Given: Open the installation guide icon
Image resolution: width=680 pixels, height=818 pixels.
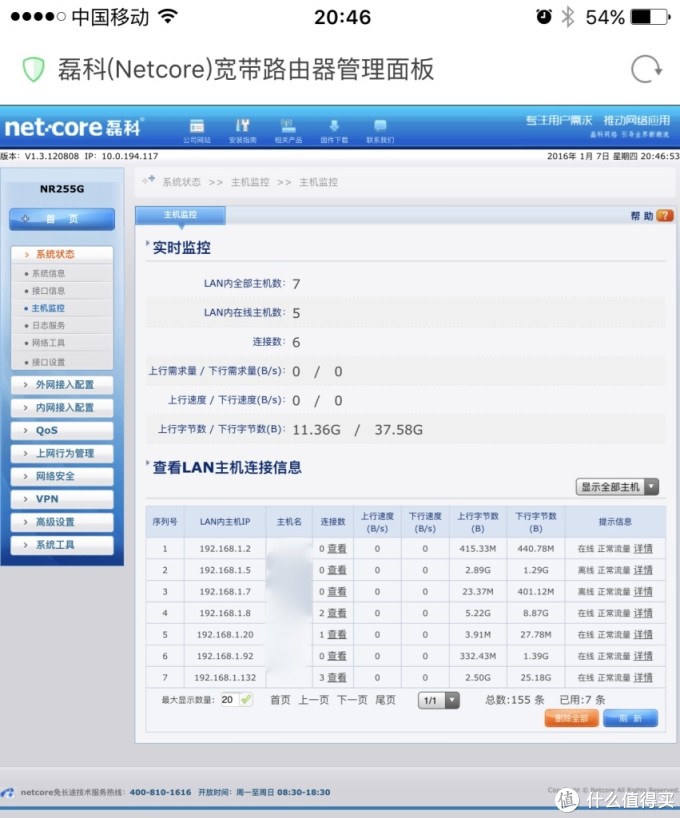Looking at the screenshot, I should click(x=243, y=131).
